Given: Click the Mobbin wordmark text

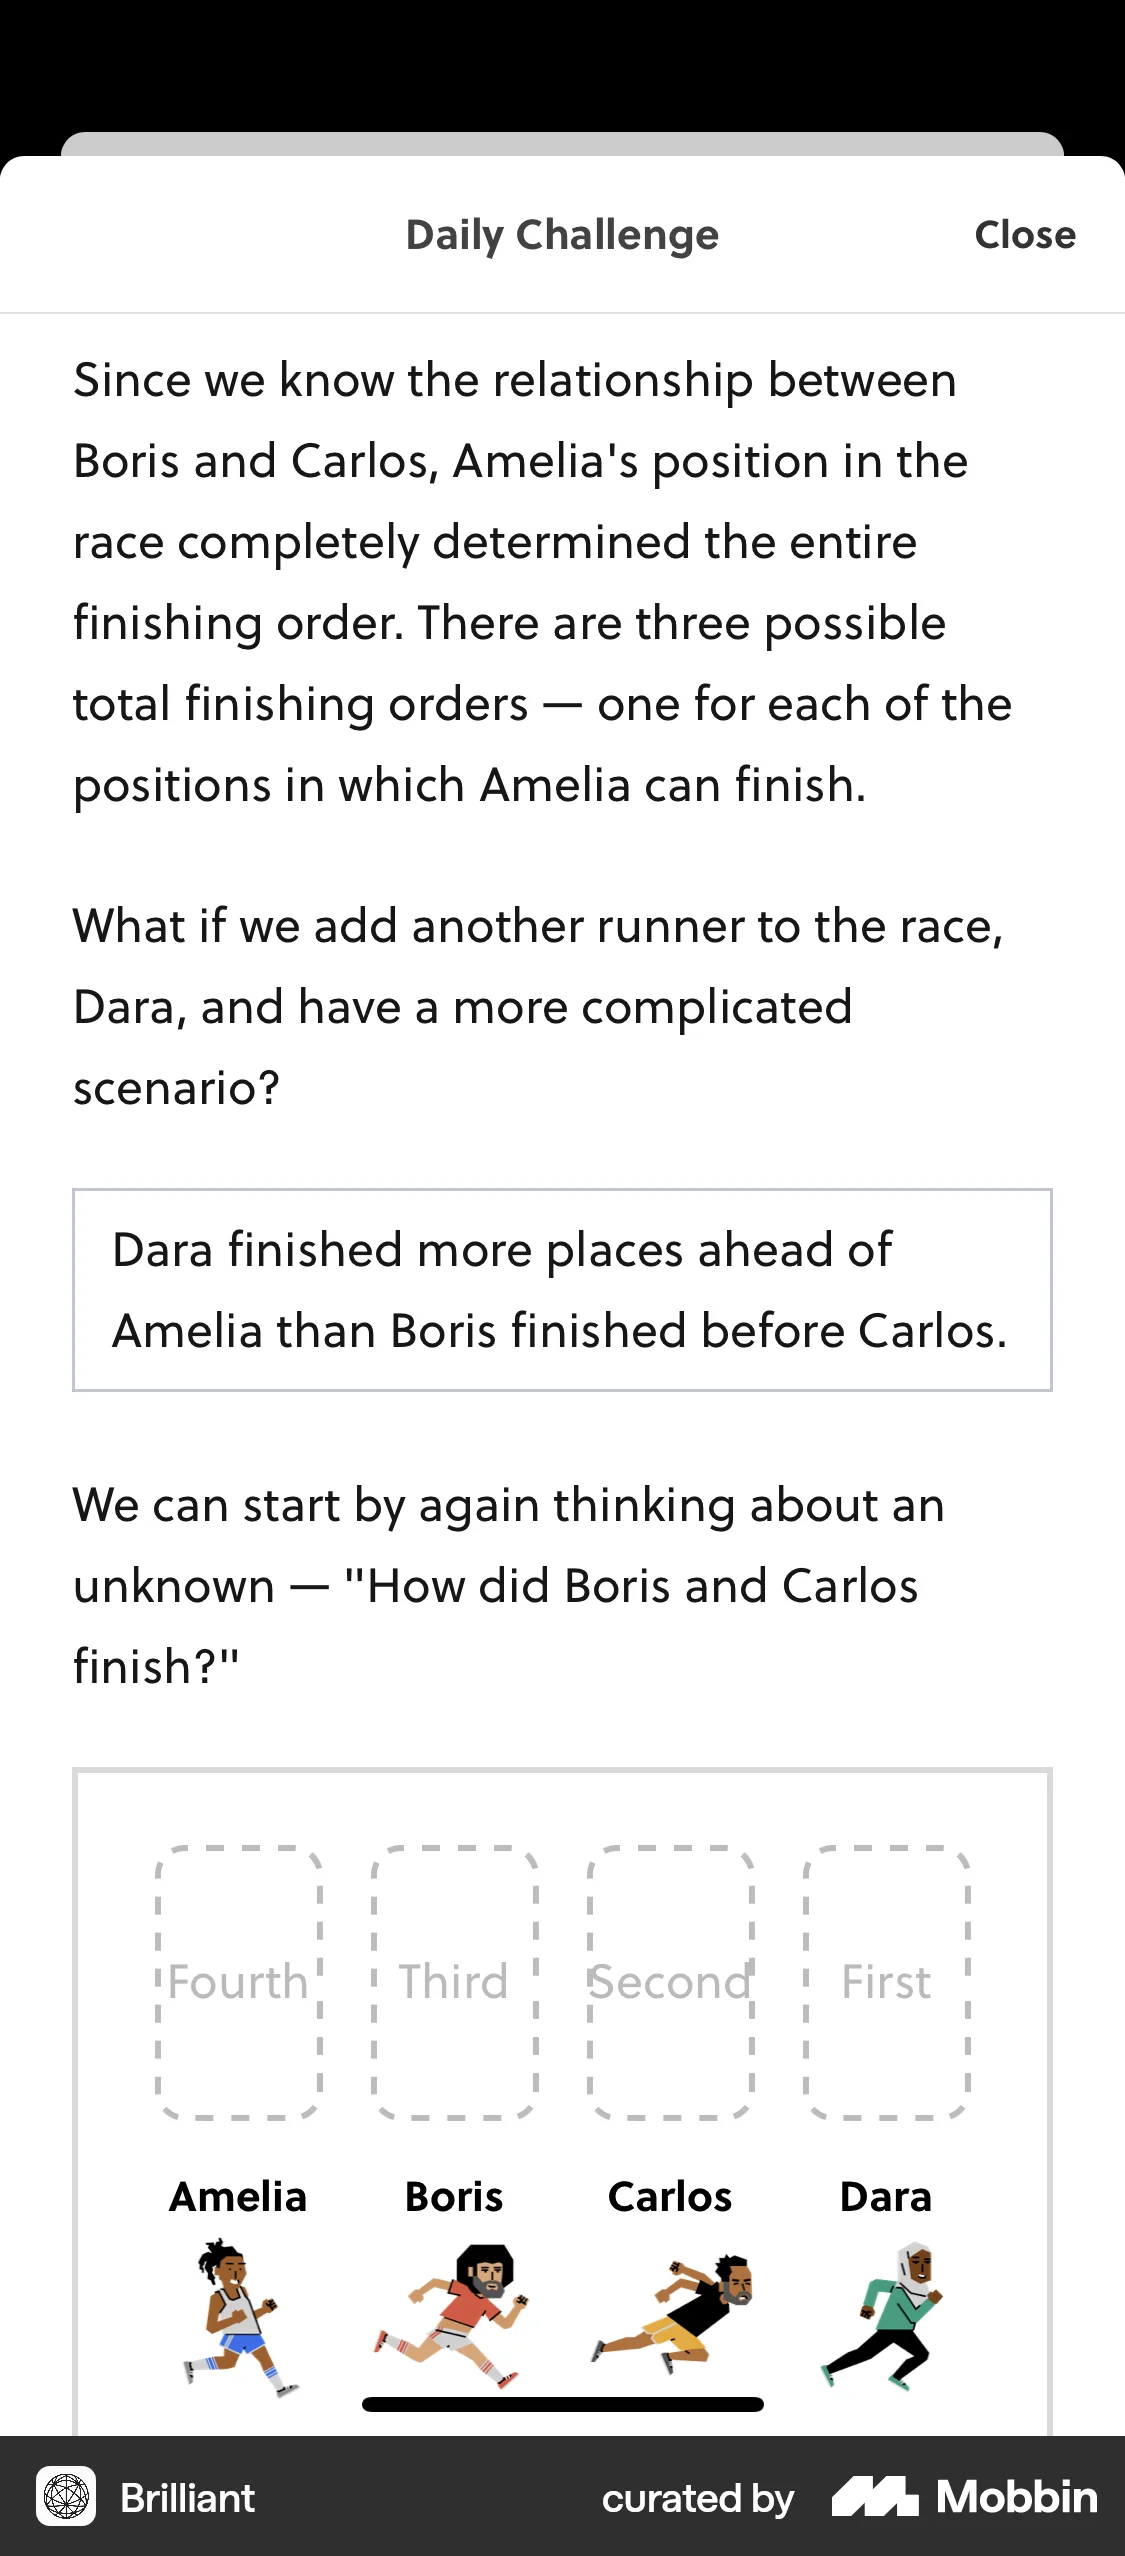Looking at the screenshot, I should pos(1017,2497).
